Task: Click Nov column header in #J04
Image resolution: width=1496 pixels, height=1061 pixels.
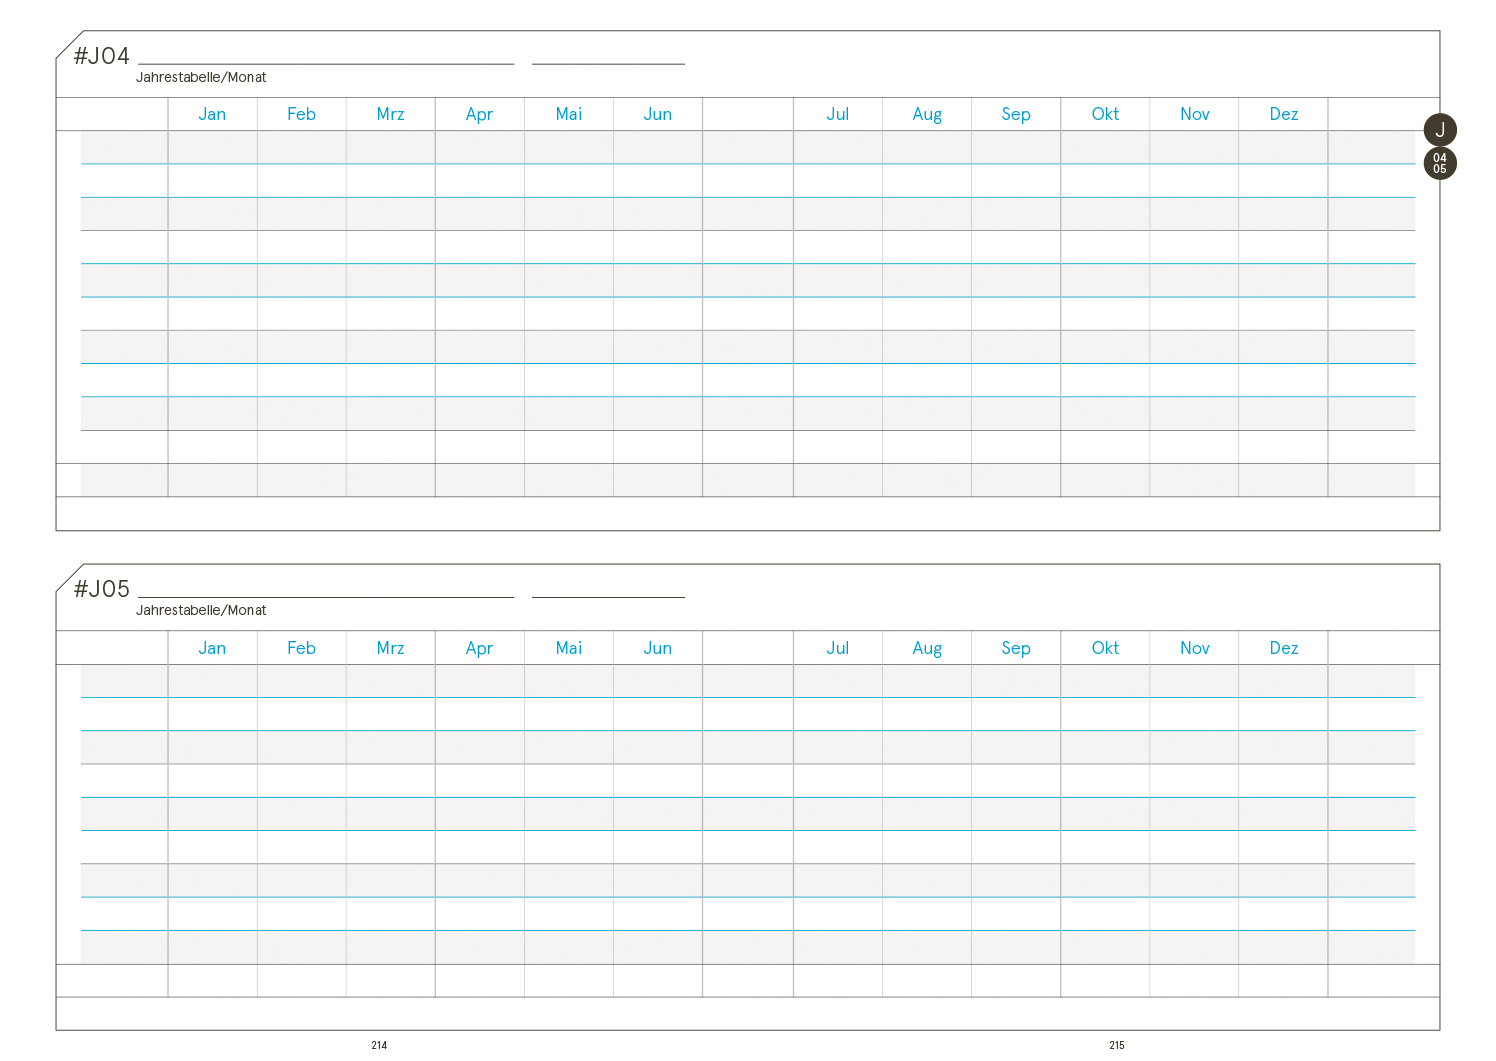Action: pyautogui.click(x=1195, y=114)
